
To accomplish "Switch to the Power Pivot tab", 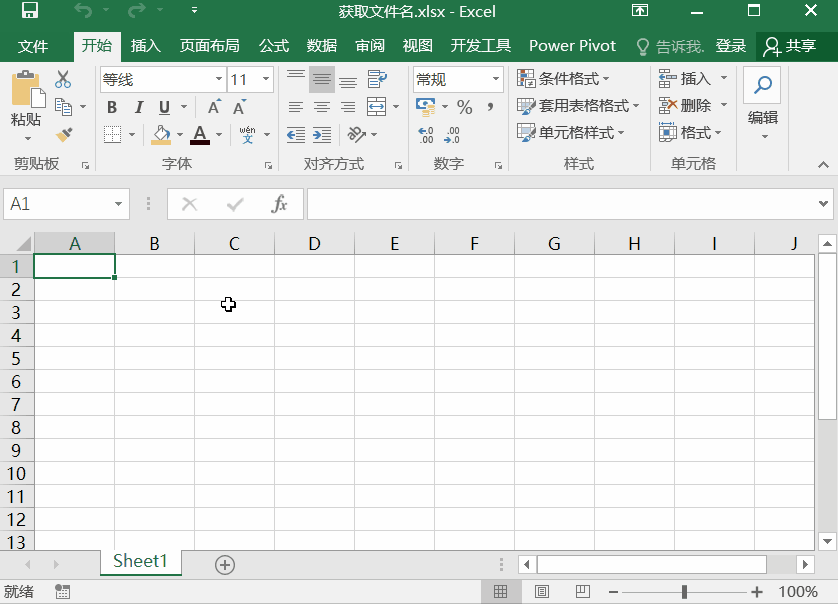I will [572, 46].
